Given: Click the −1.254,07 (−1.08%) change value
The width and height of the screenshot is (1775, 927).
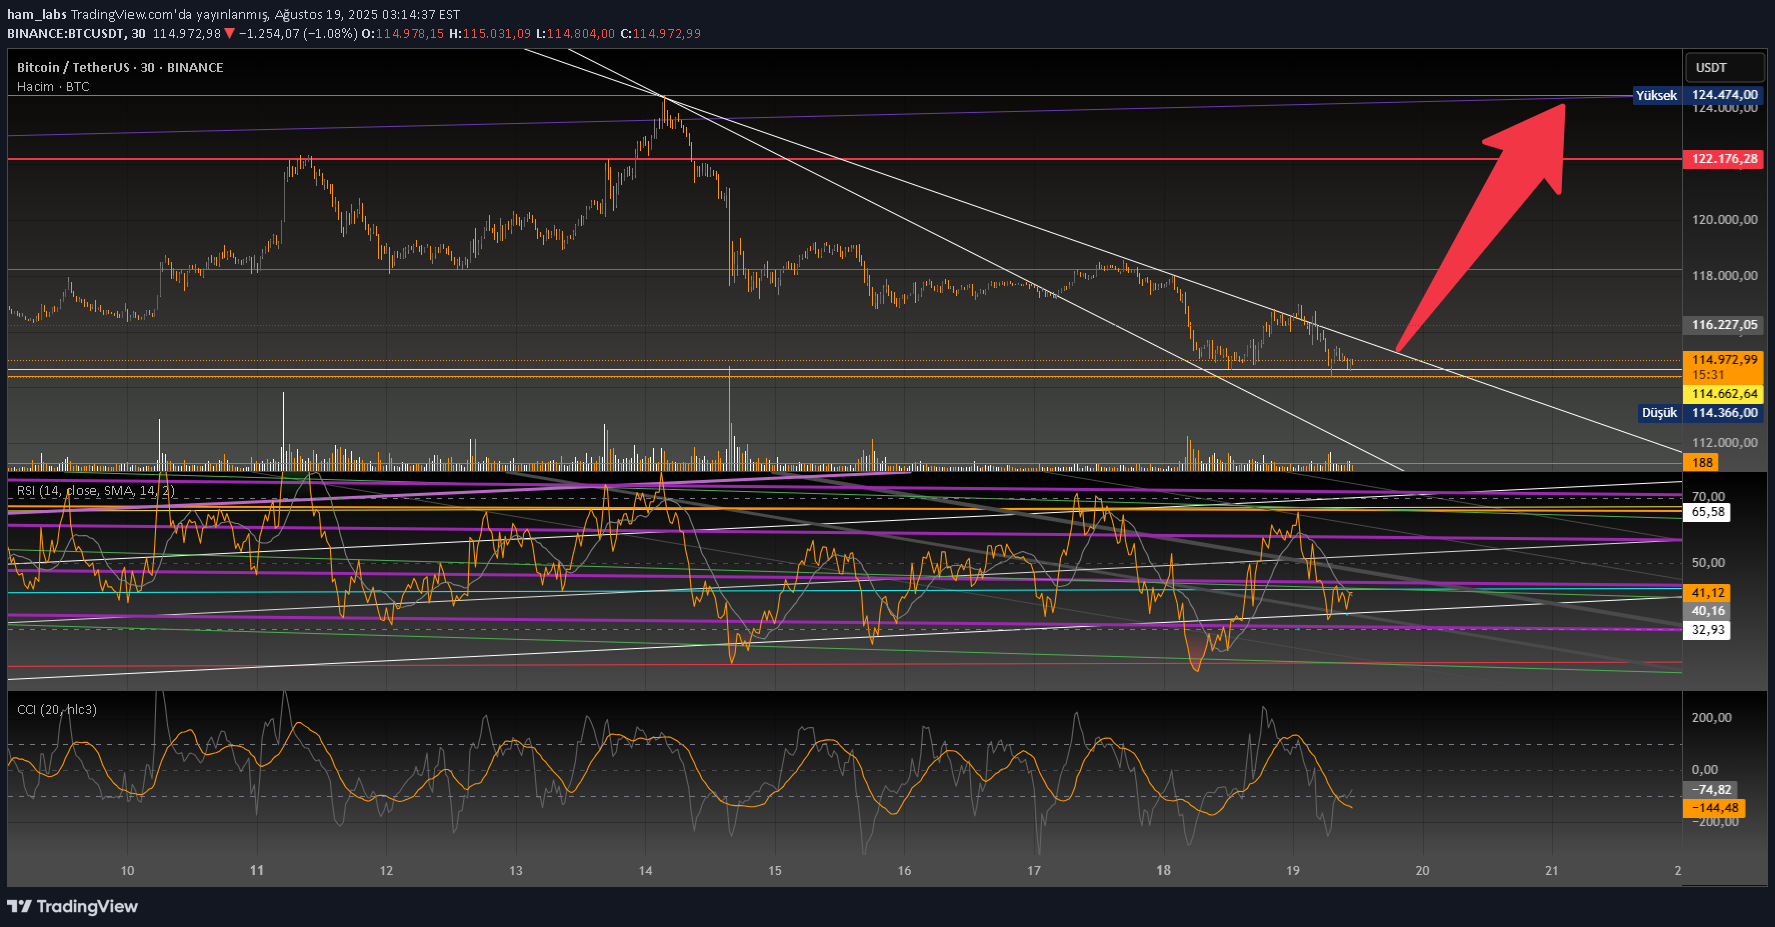Looking at the screenshot, I should [298, 33].
